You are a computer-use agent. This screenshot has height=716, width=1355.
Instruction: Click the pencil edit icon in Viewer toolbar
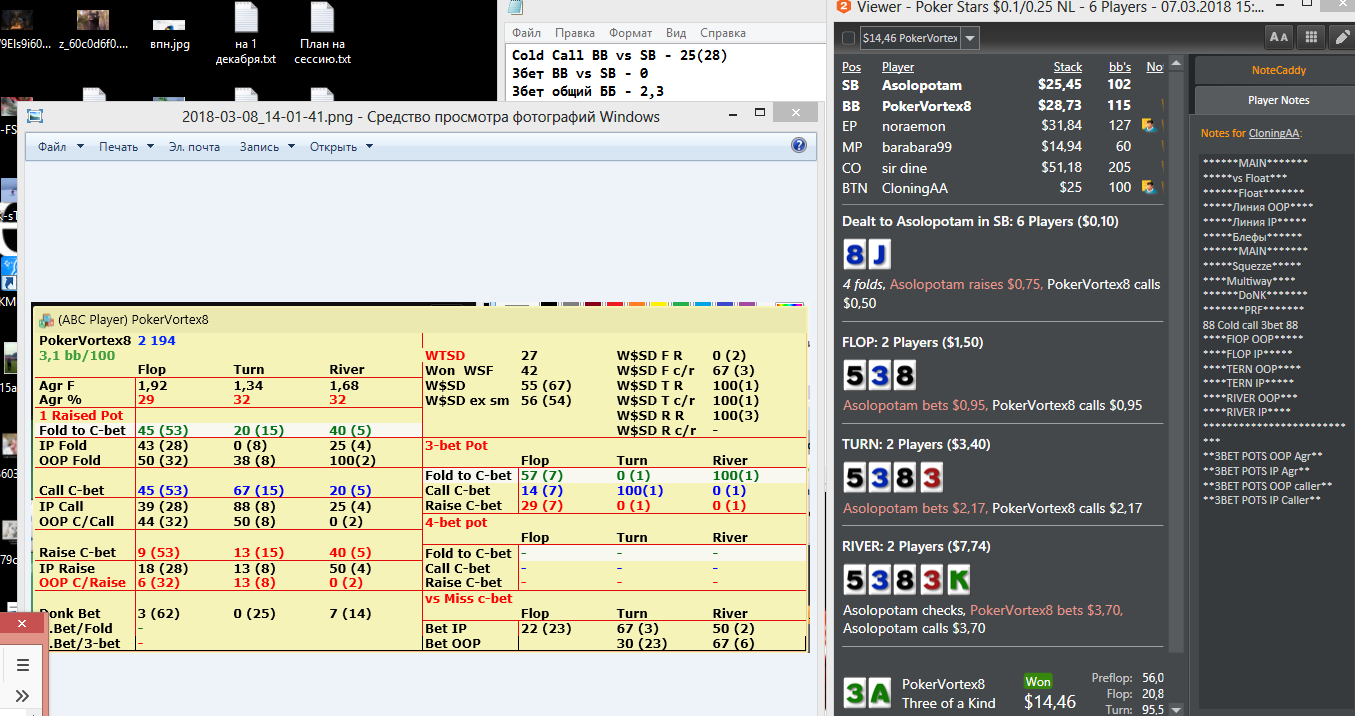1342,37
